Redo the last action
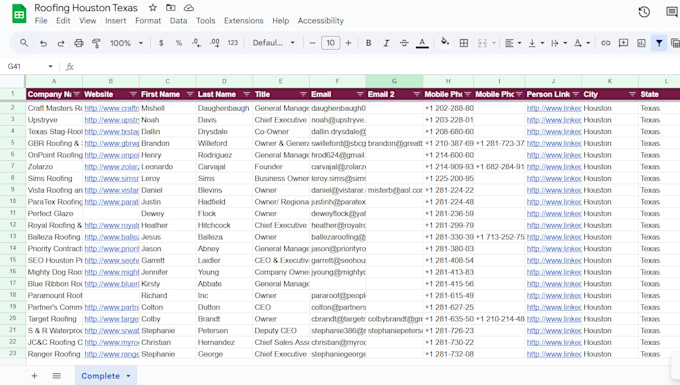680x385 pixels. 61,43
